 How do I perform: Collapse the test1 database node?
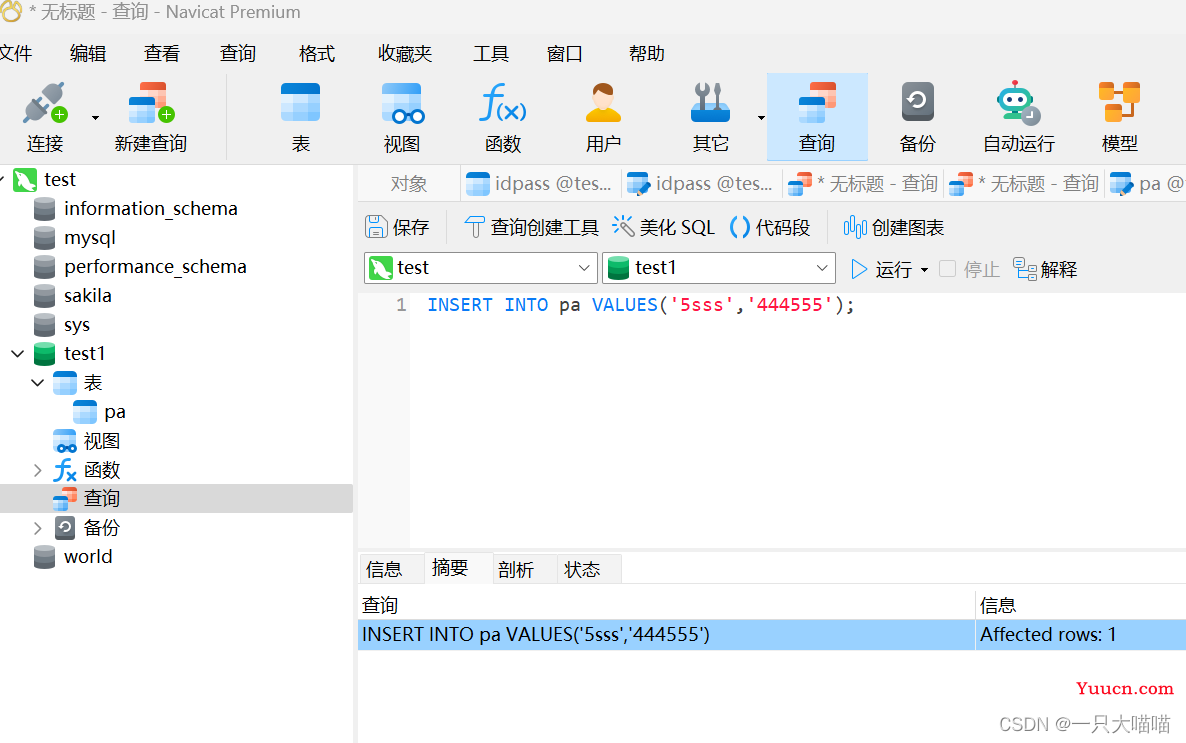[17, 353]
